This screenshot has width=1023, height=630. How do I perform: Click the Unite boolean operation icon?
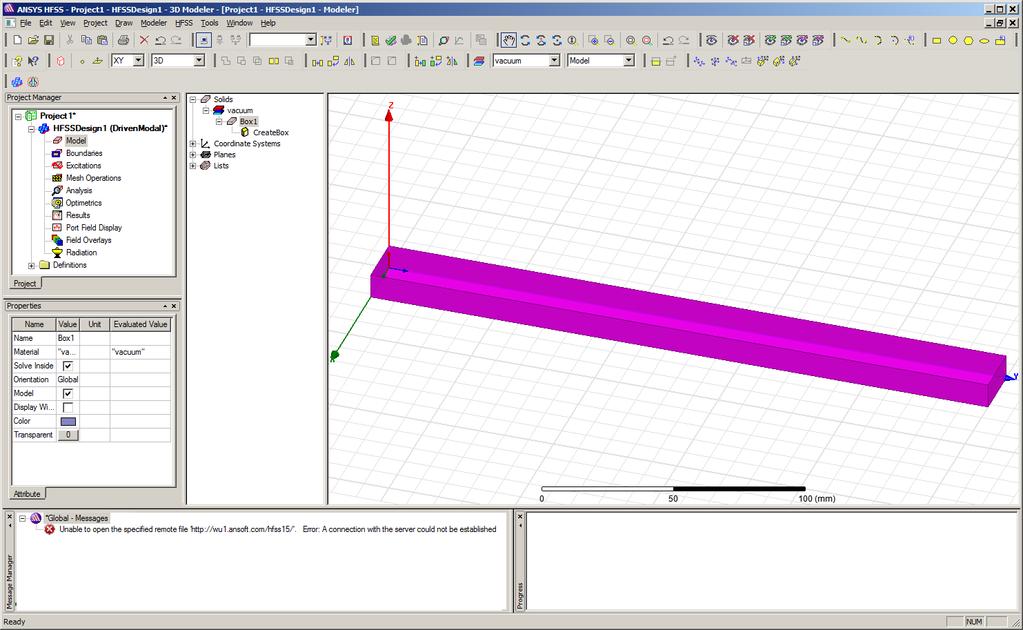coord(226,61)
